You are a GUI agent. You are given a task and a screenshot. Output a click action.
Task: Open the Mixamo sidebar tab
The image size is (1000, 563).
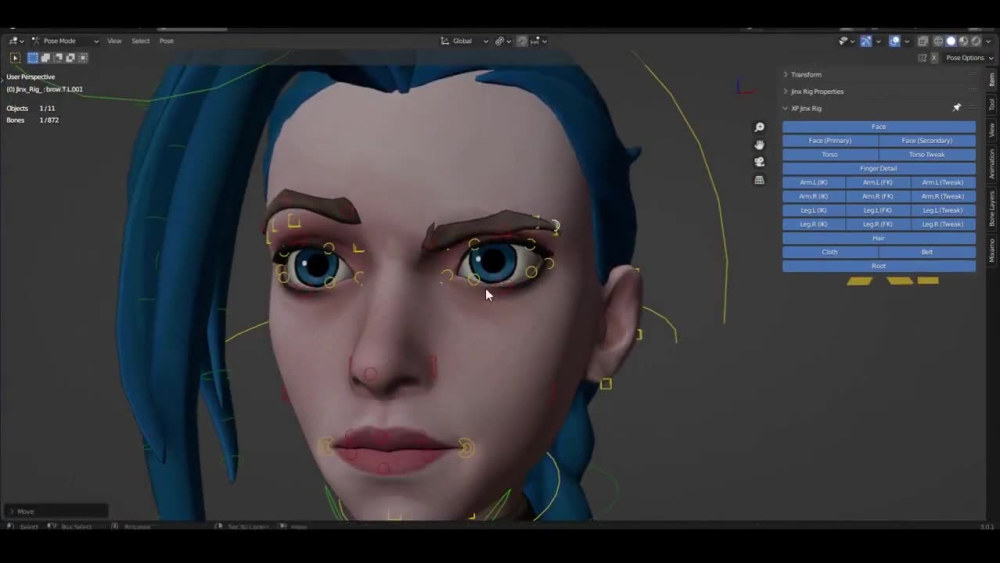pos(992,250)
